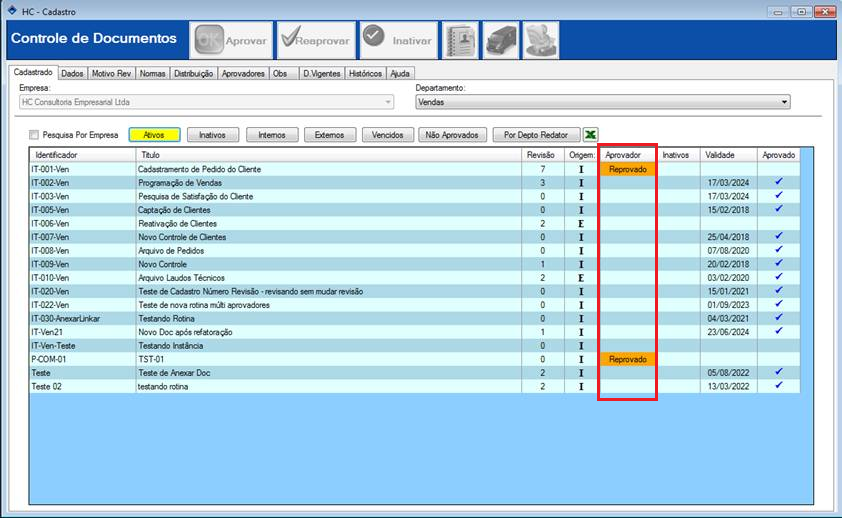Click Por Depto Redator button
This screenshot has height=518, width=842.
coord(536,135)
